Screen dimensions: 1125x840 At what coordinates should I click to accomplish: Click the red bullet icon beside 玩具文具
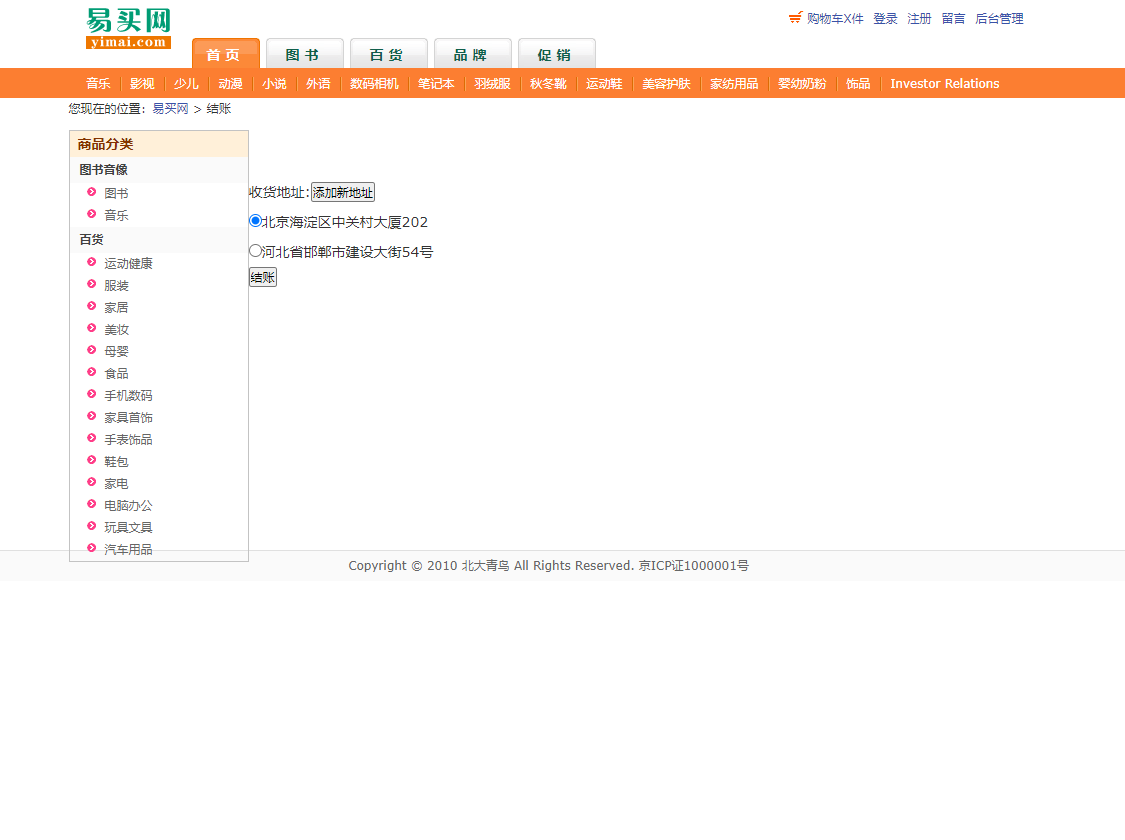coord(91,527)
